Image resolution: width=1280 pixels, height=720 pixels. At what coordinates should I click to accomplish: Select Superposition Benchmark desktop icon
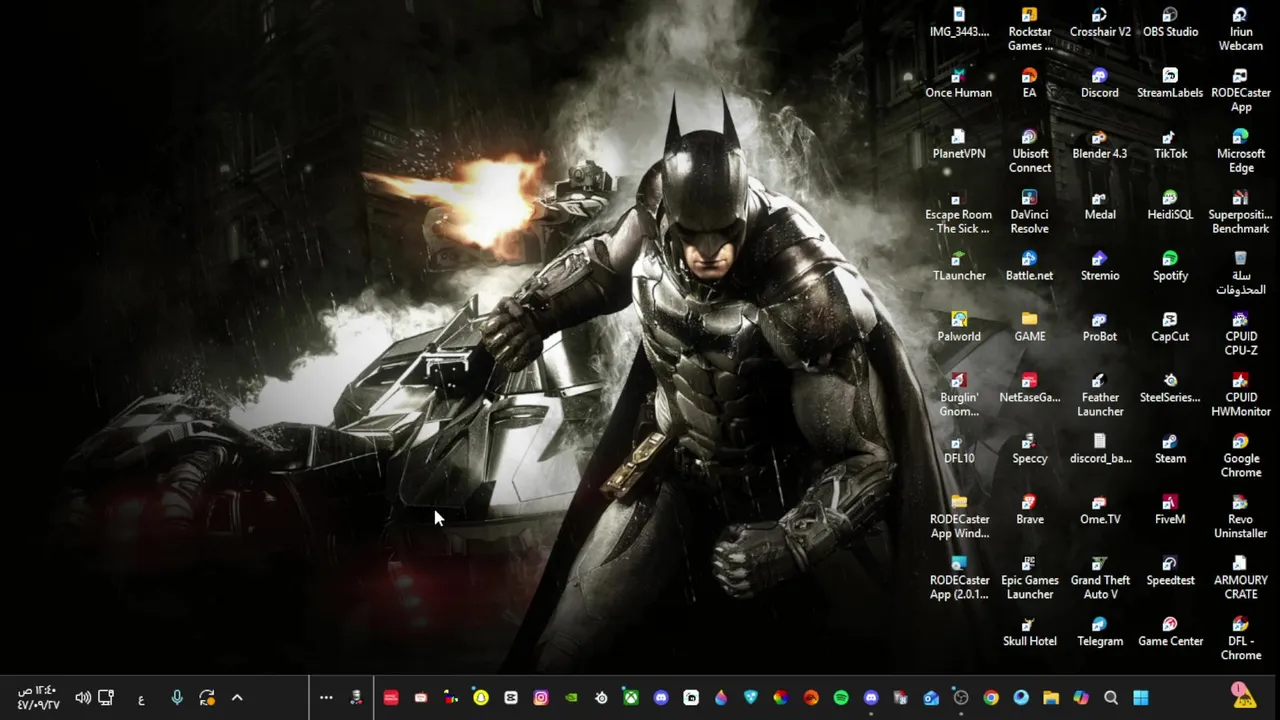pos(1241,212)
